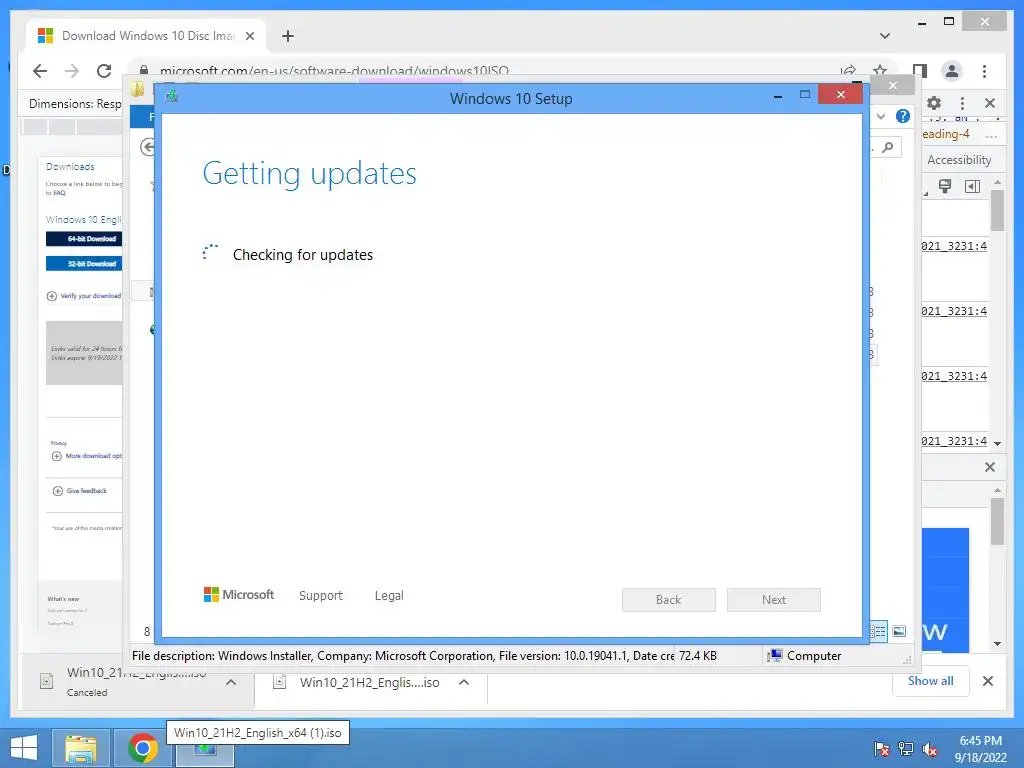Viewport: 1024px width, 768px height.
Task: Open the Chrome three-dot menu
Action: [x=984, y=71]
